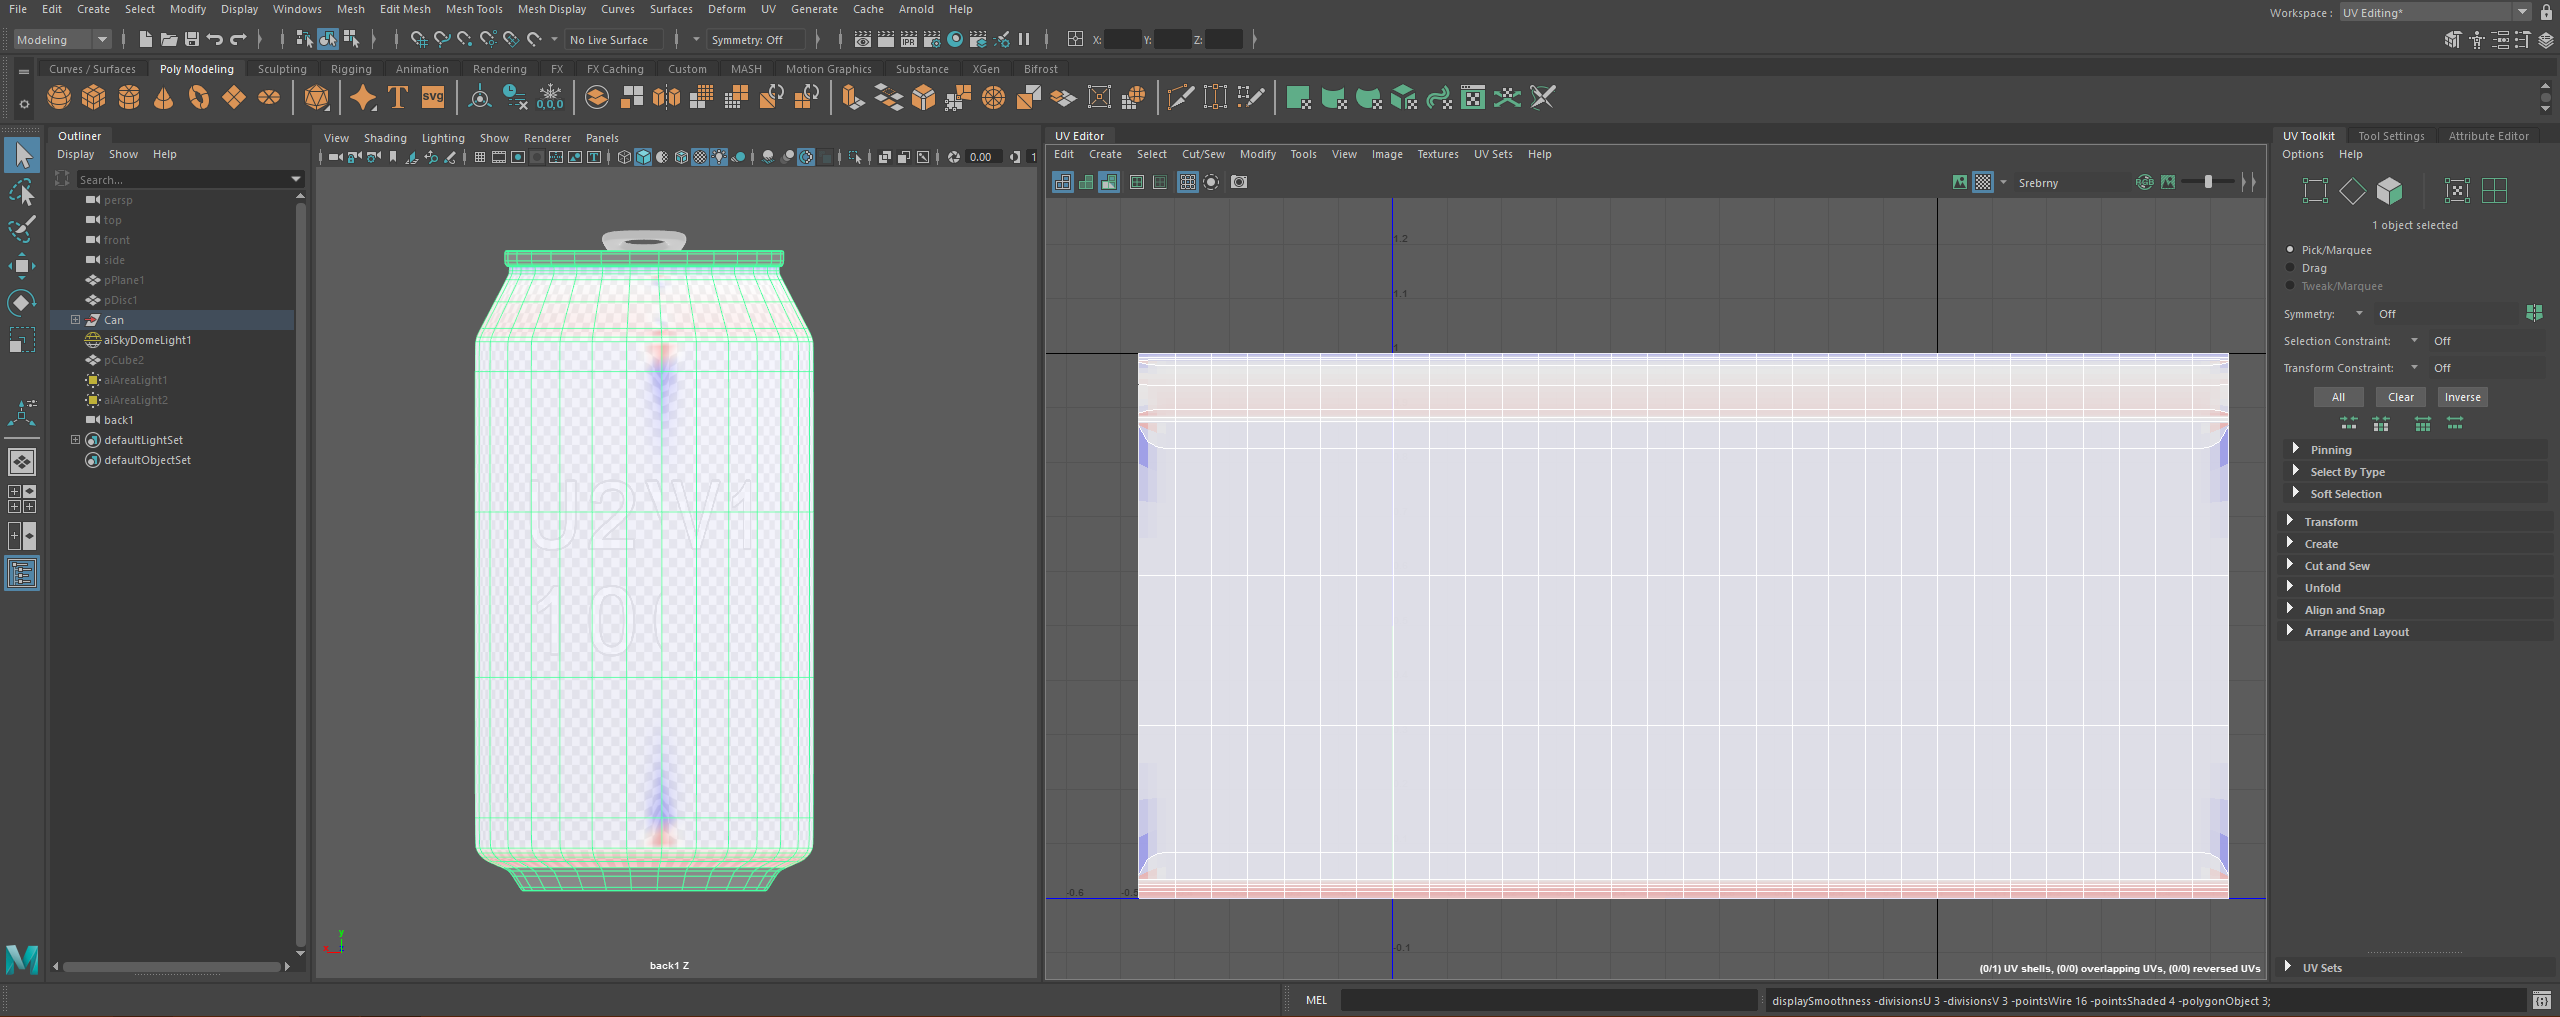The height and width of the screenshot is (1017, 2560).
Task: Select the Rotate tool in the toolbox
Action: pyautogui.click(x=22, y=303)
